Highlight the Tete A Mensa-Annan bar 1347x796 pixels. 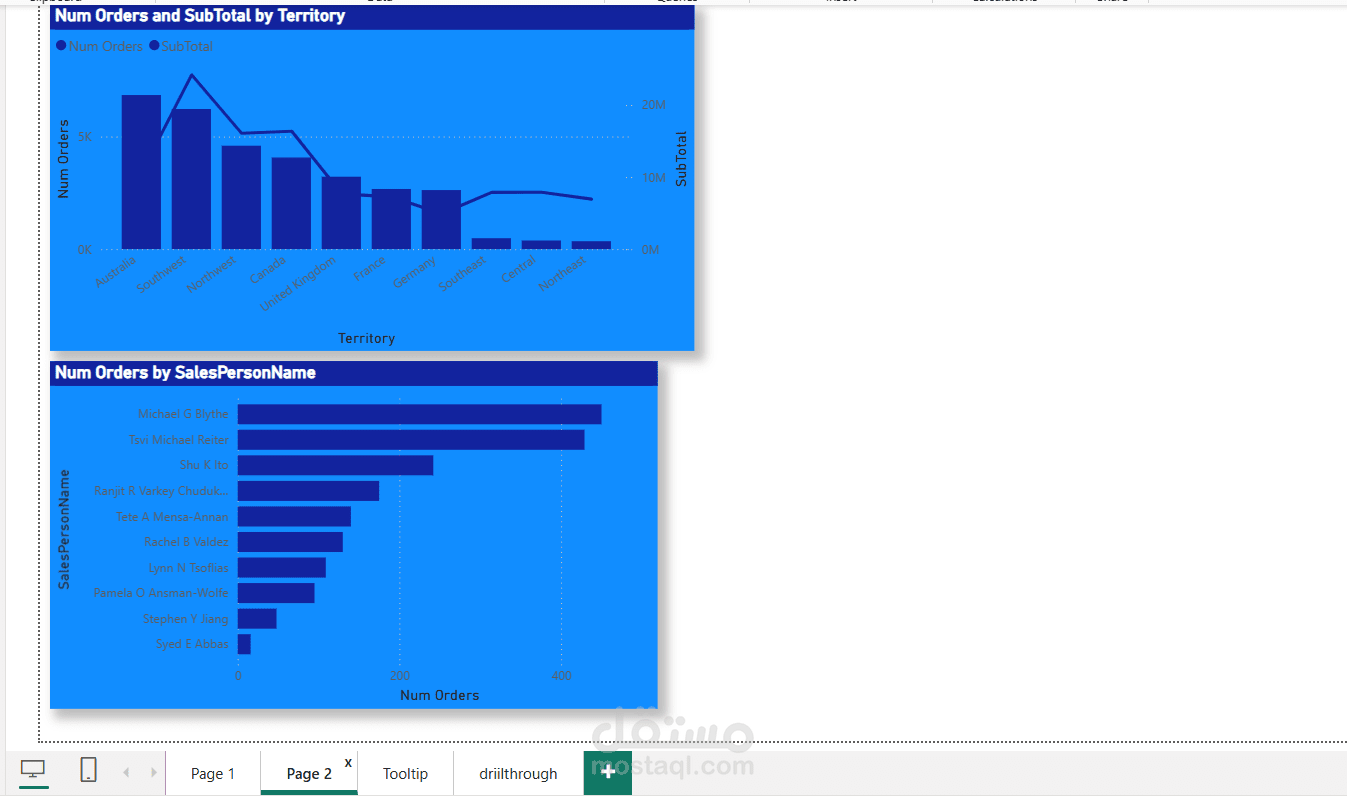295,516
